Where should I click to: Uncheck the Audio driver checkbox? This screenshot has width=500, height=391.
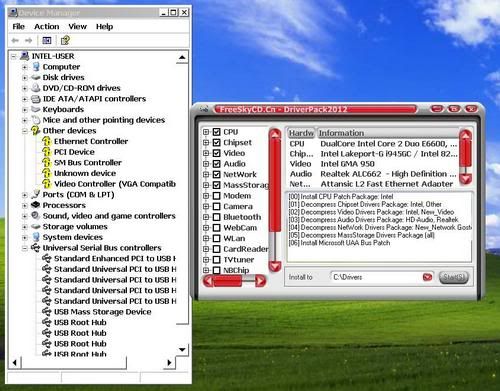click(216, 164)
